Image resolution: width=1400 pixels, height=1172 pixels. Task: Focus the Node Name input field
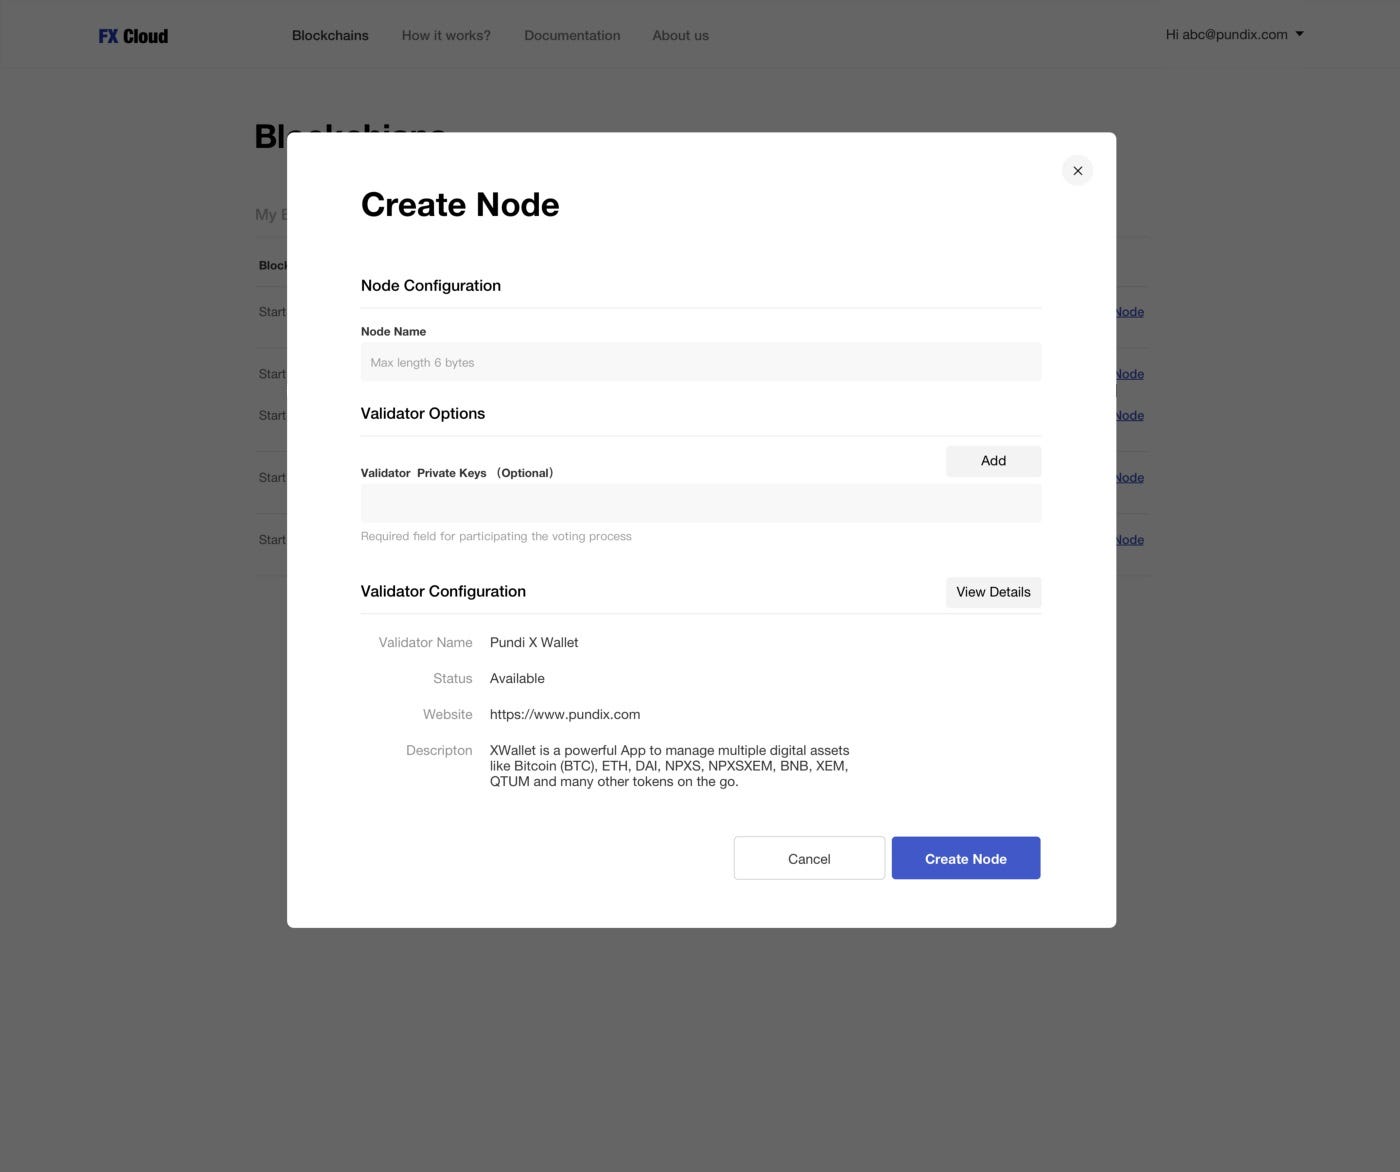tap(701, 362)
